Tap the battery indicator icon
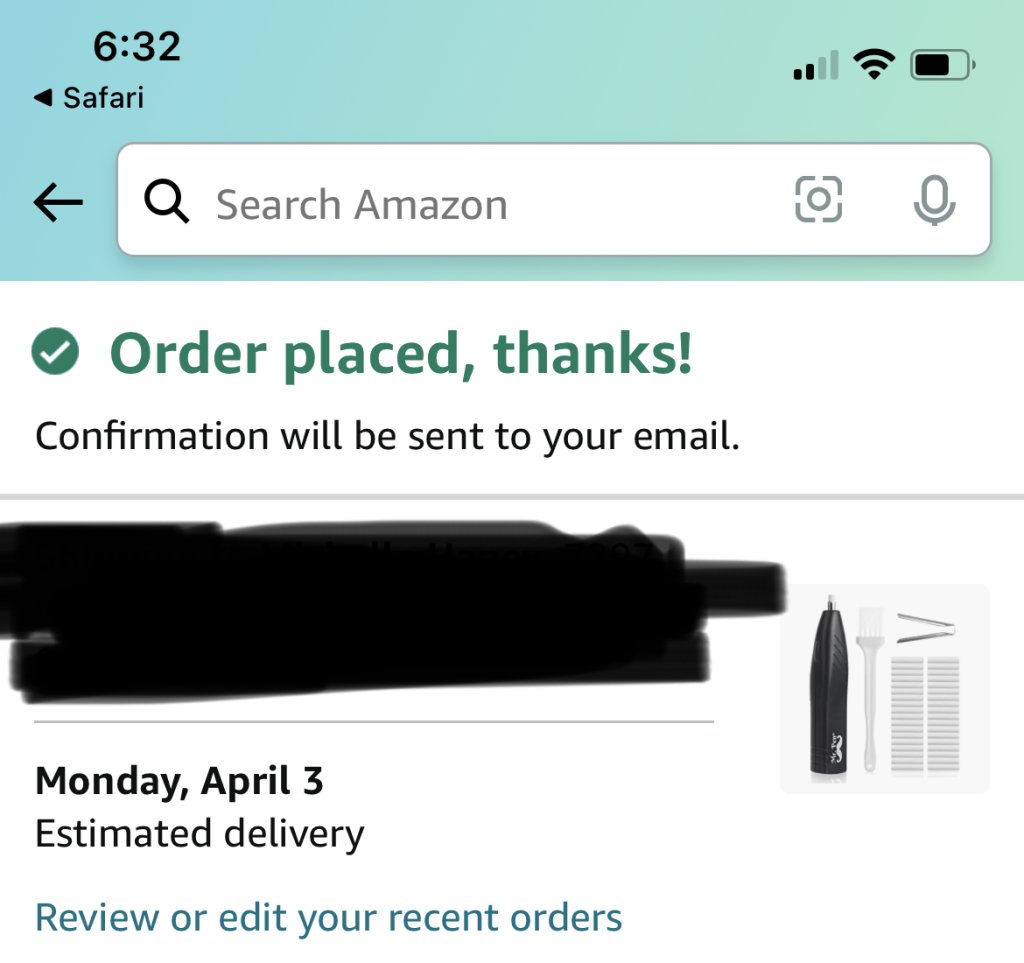 [940, 67]
